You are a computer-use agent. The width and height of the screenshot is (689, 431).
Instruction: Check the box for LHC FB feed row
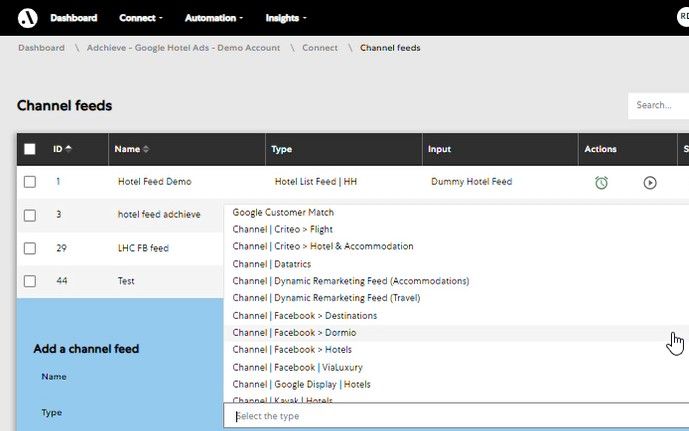[x=29, y=248]
